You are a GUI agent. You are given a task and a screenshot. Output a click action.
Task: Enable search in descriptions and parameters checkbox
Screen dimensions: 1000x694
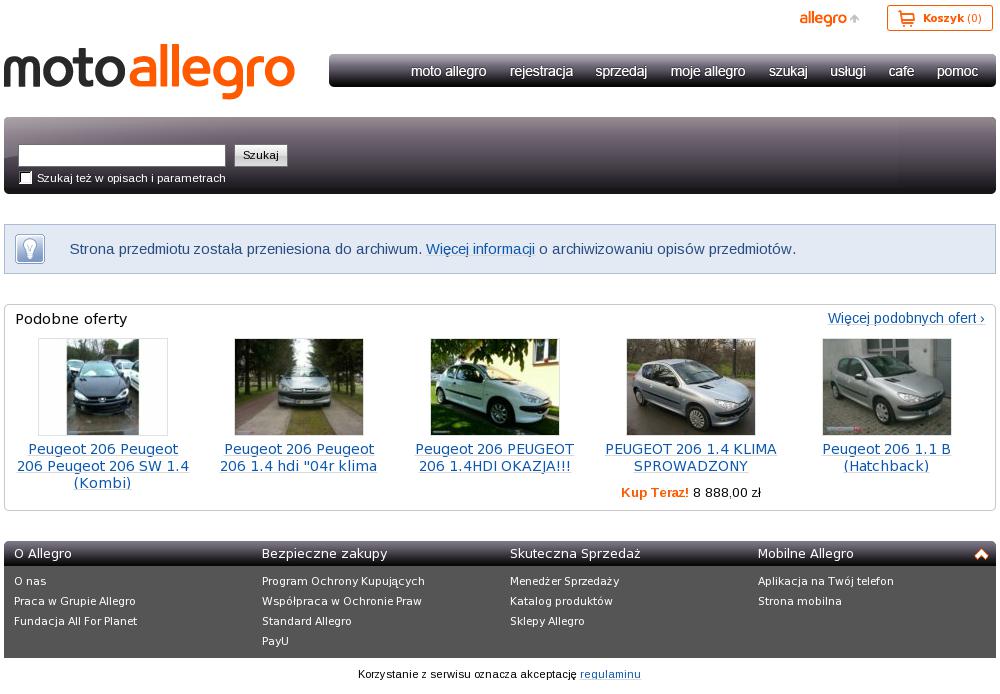point(26,178)
